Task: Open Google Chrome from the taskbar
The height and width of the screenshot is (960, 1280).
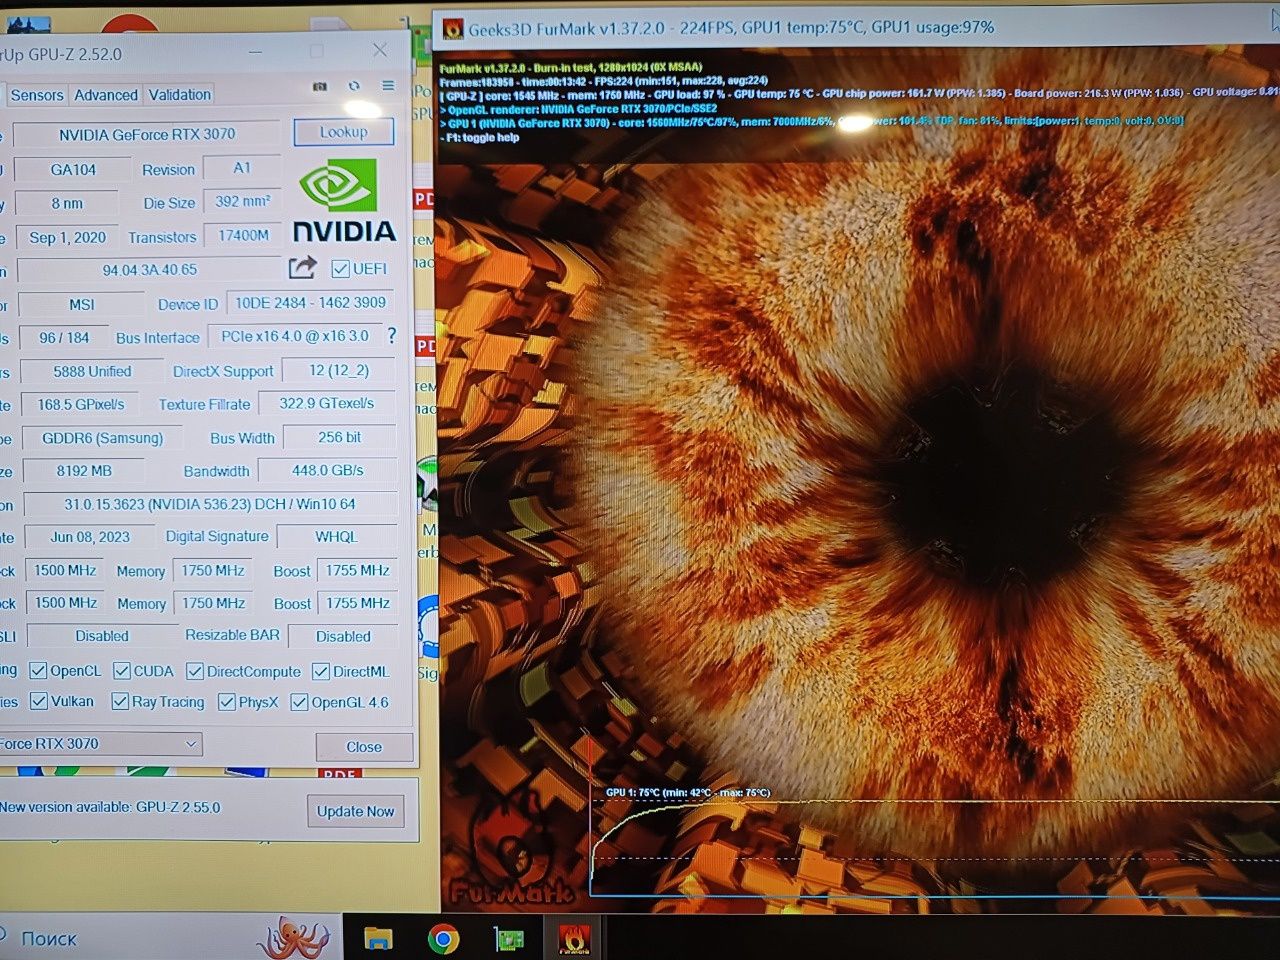Action: pyautogui.click(x=444, y=938)
